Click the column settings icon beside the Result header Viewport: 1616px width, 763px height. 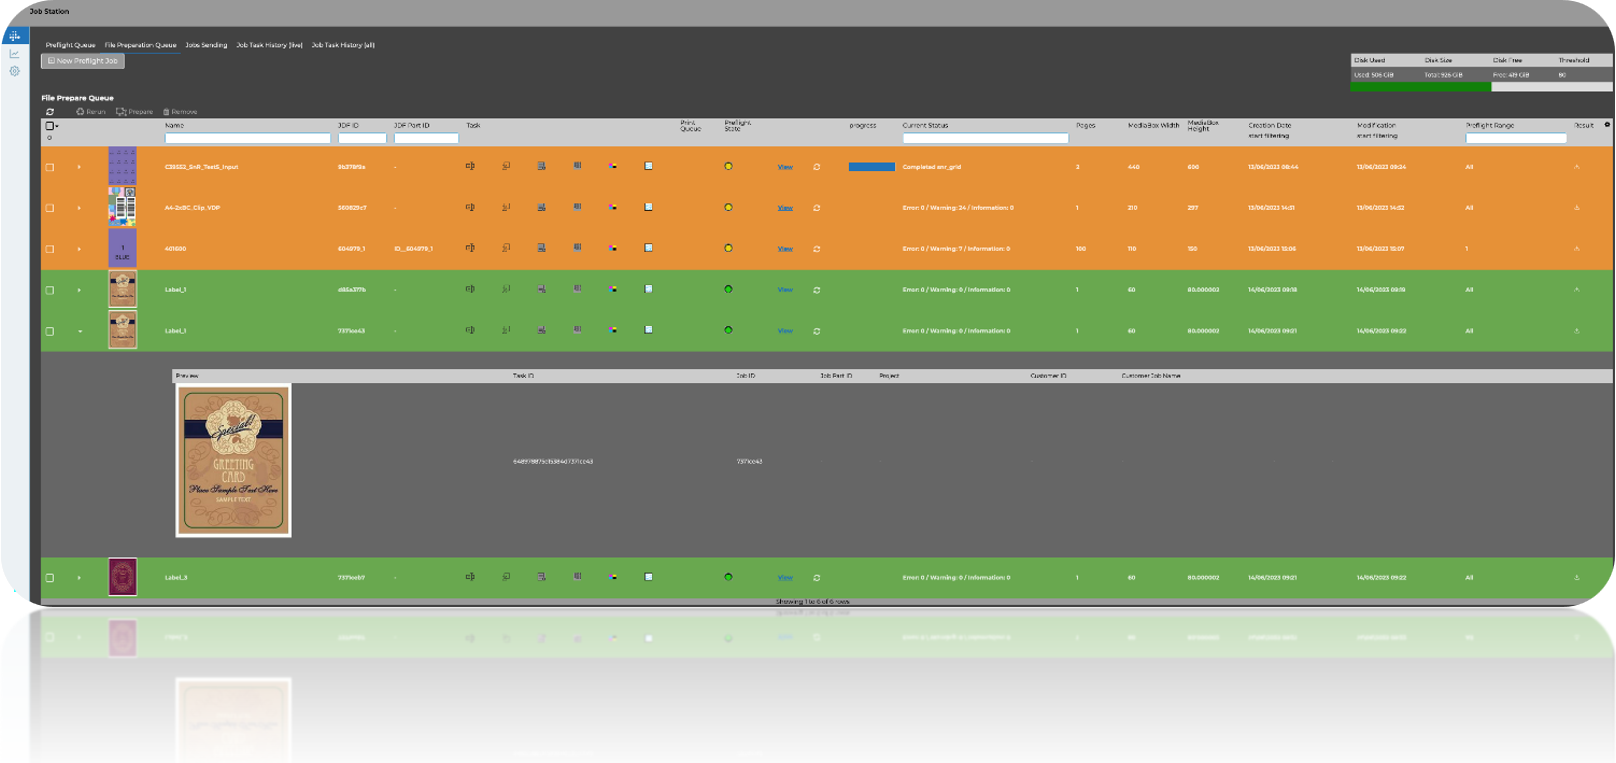click(x=1607, y=125)
